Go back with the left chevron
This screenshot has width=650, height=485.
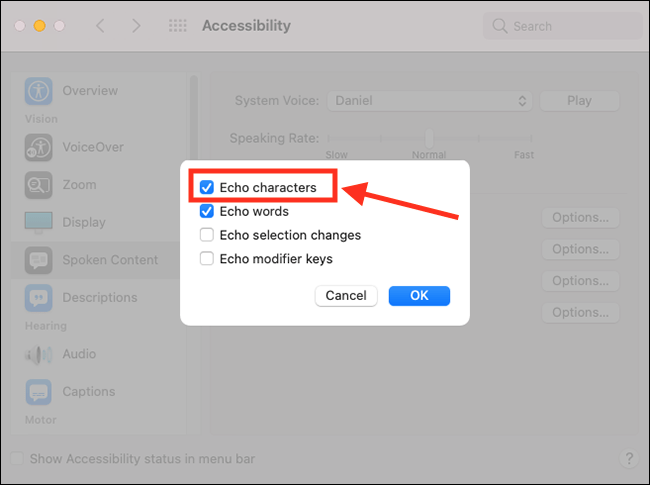[x=100, y=26]
